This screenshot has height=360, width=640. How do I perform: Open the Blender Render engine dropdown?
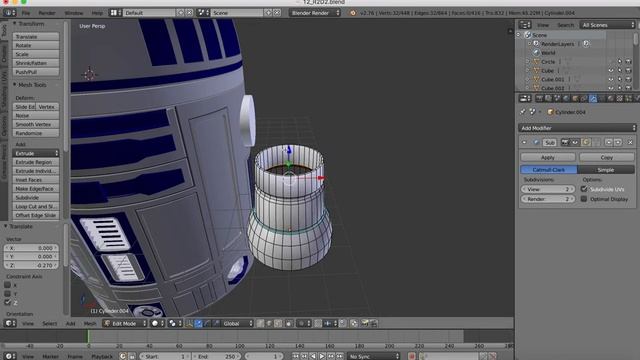point(314,13)
